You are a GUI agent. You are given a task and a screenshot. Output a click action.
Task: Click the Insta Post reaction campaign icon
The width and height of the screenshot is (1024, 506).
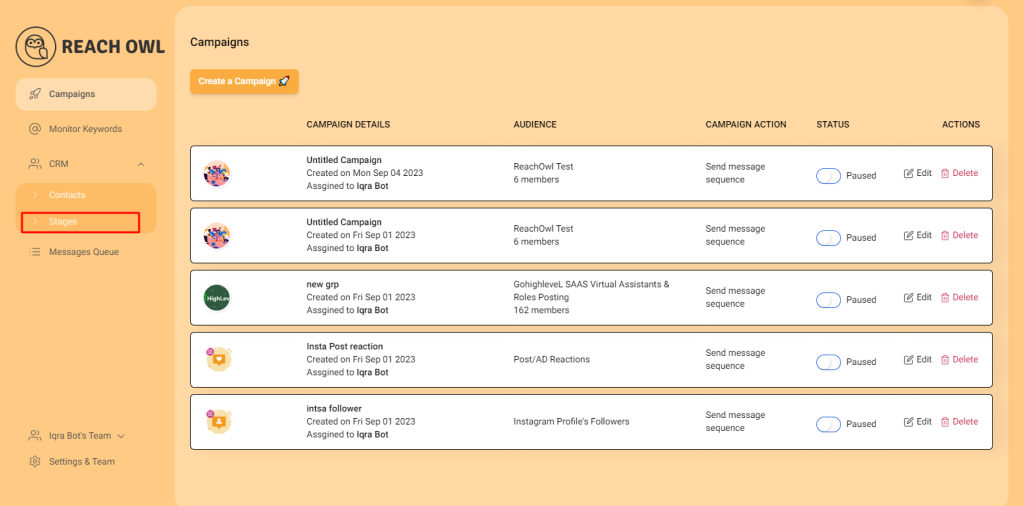218,359
